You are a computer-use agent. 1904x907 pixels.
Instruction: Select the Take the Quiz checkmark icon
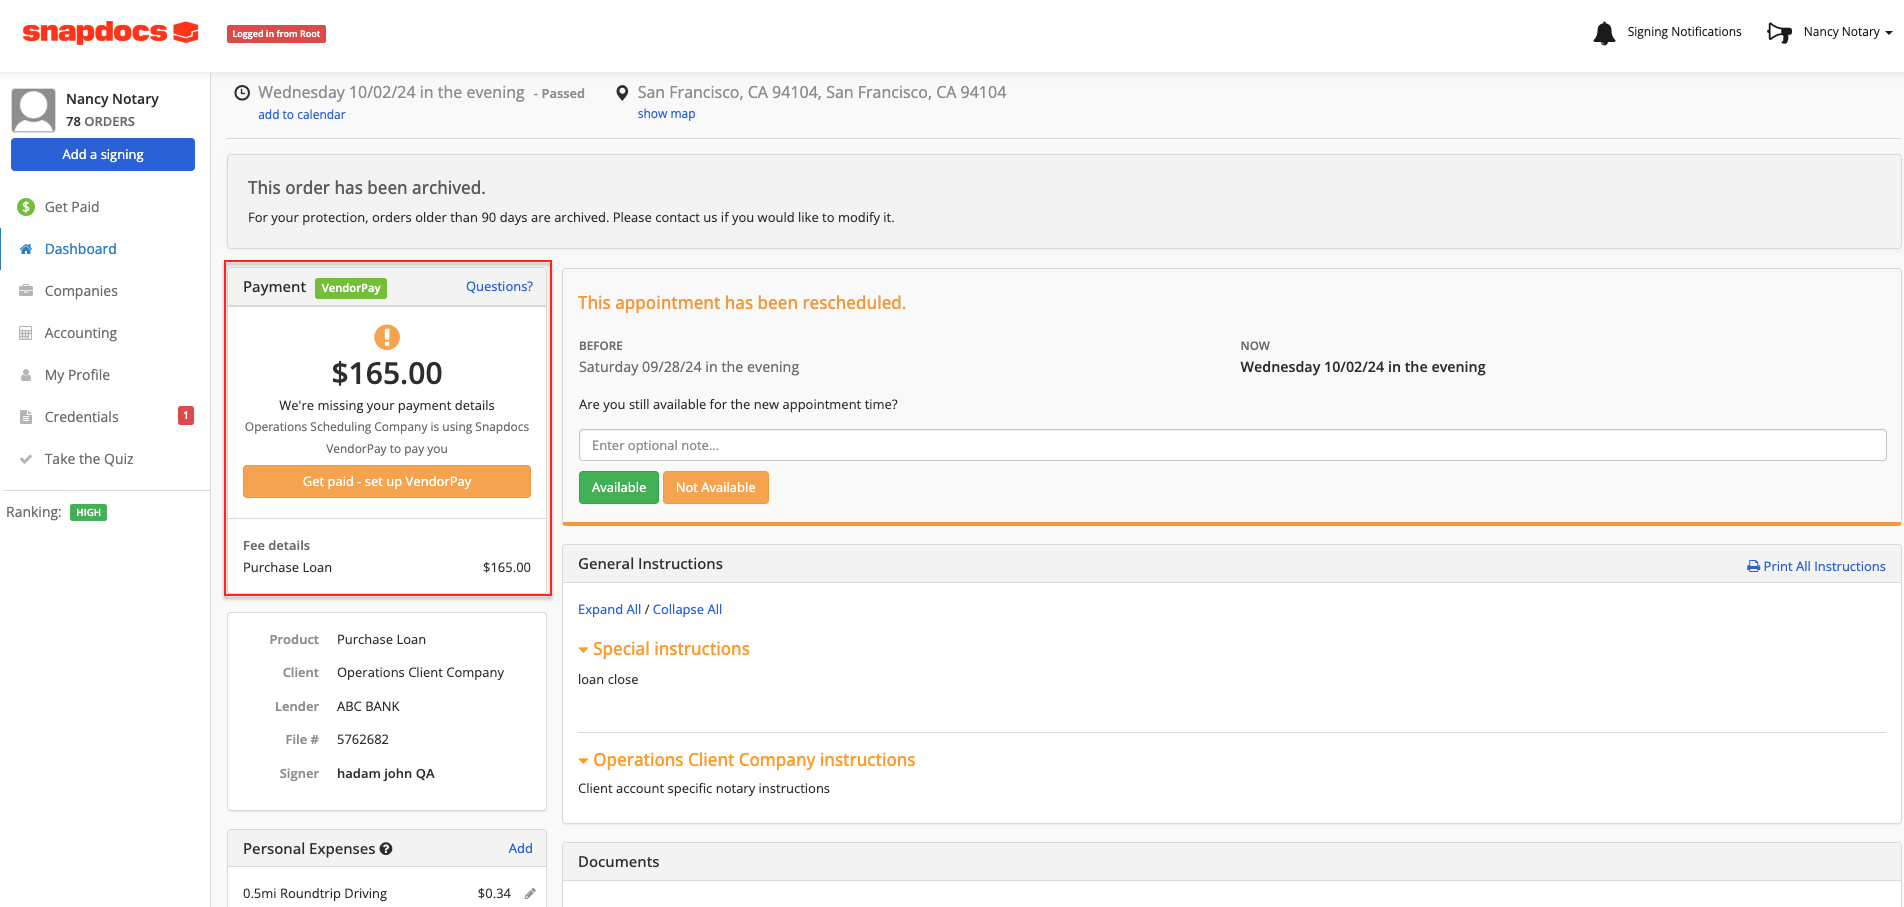point(26,458)
